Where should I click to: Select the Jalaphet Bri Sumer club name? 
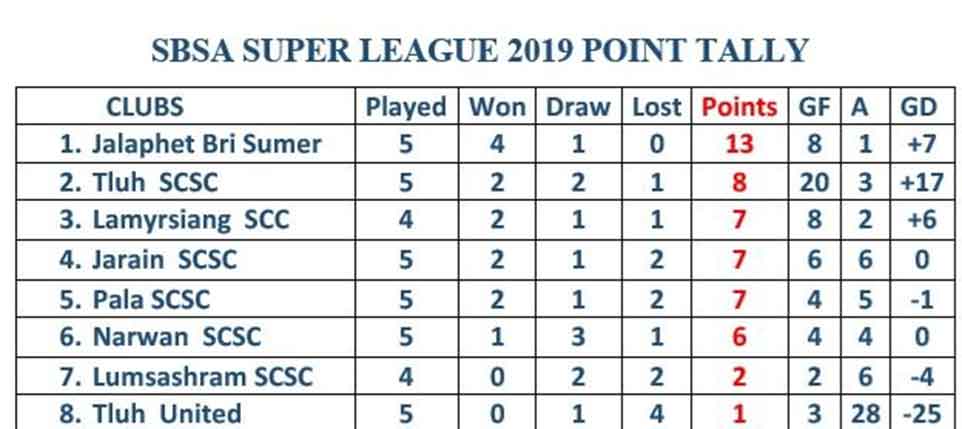click(191, 144)
